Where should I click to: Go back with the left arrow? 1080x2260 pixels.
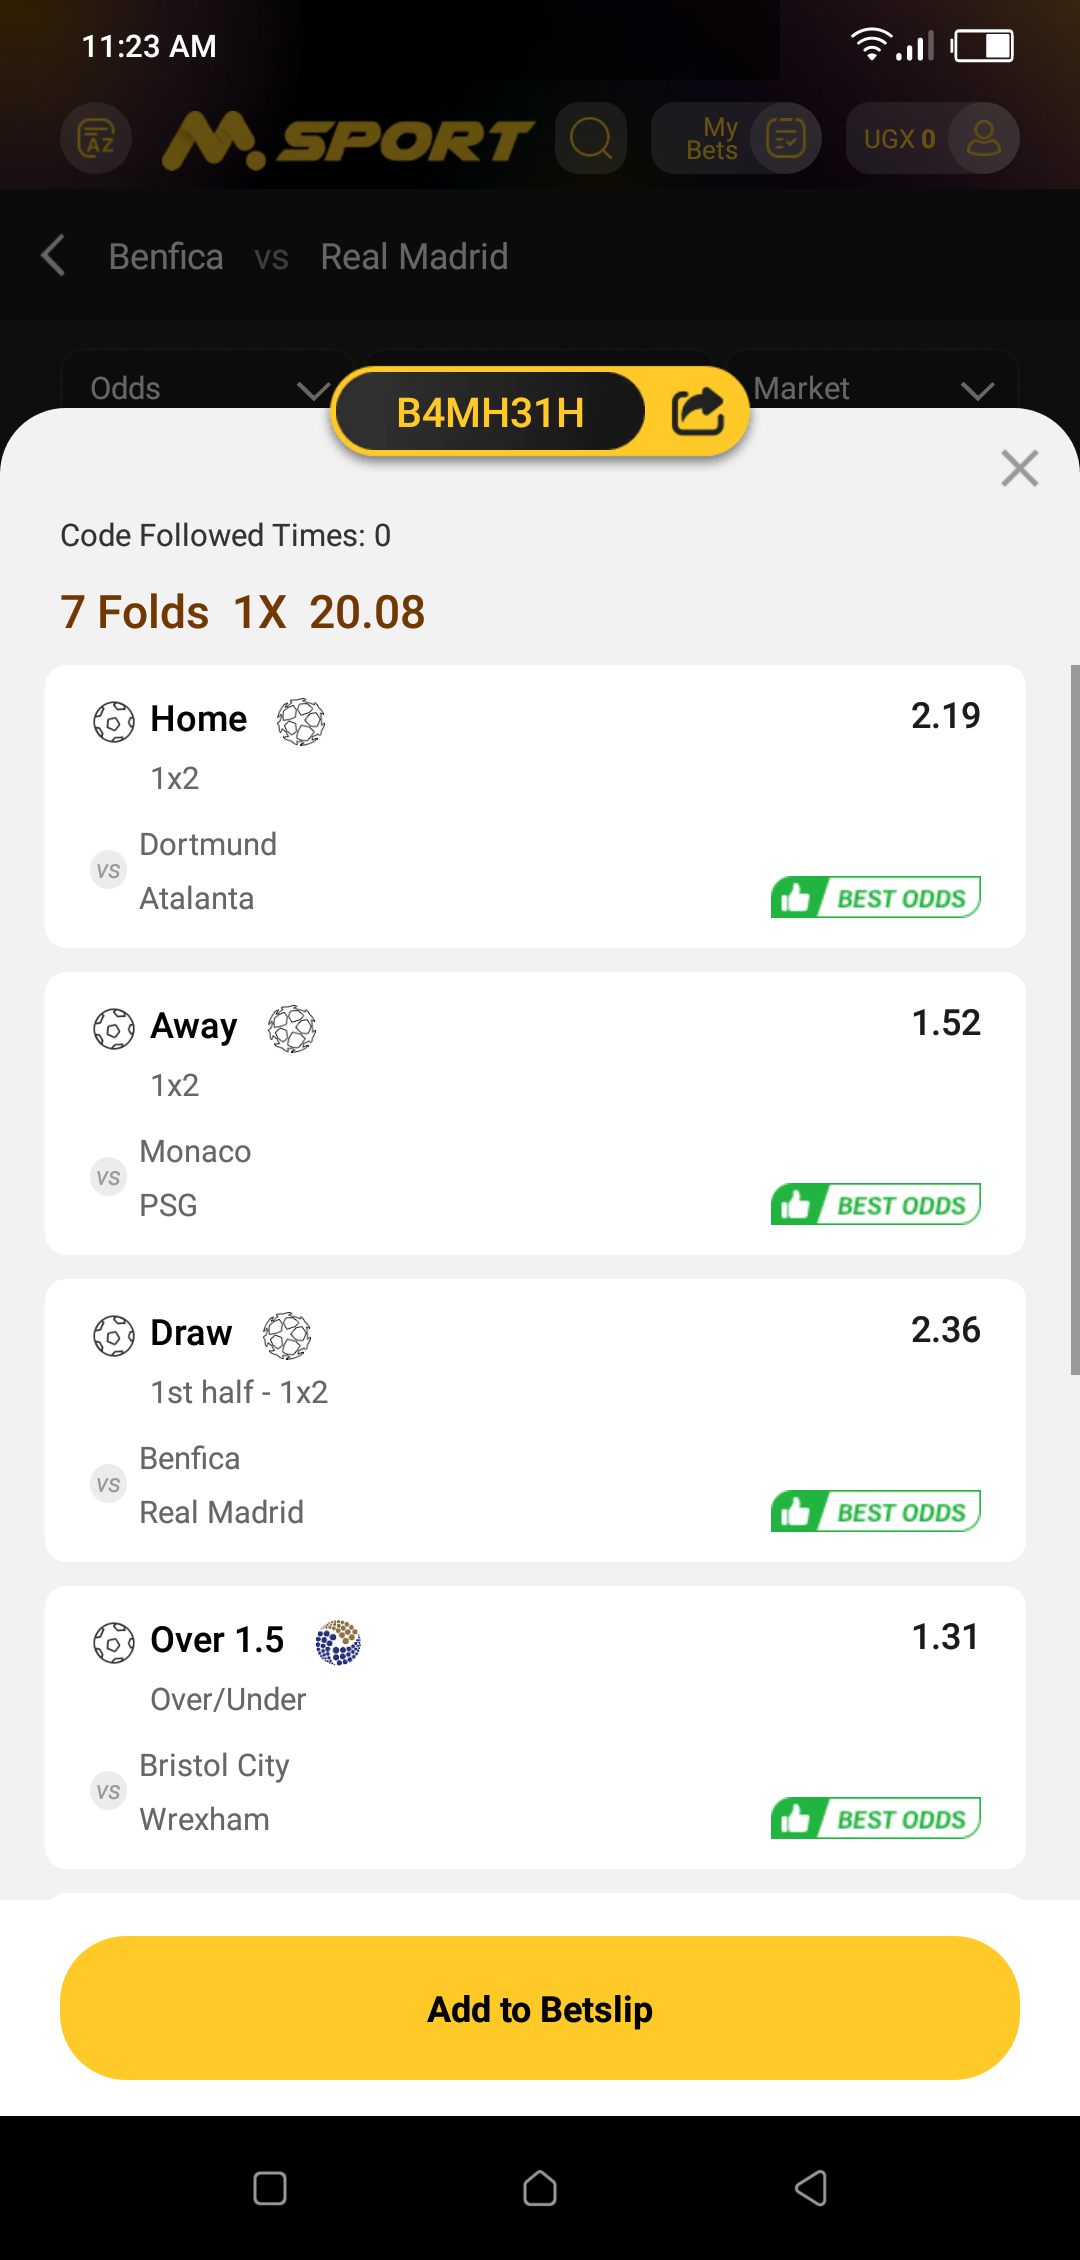[54, 256]
